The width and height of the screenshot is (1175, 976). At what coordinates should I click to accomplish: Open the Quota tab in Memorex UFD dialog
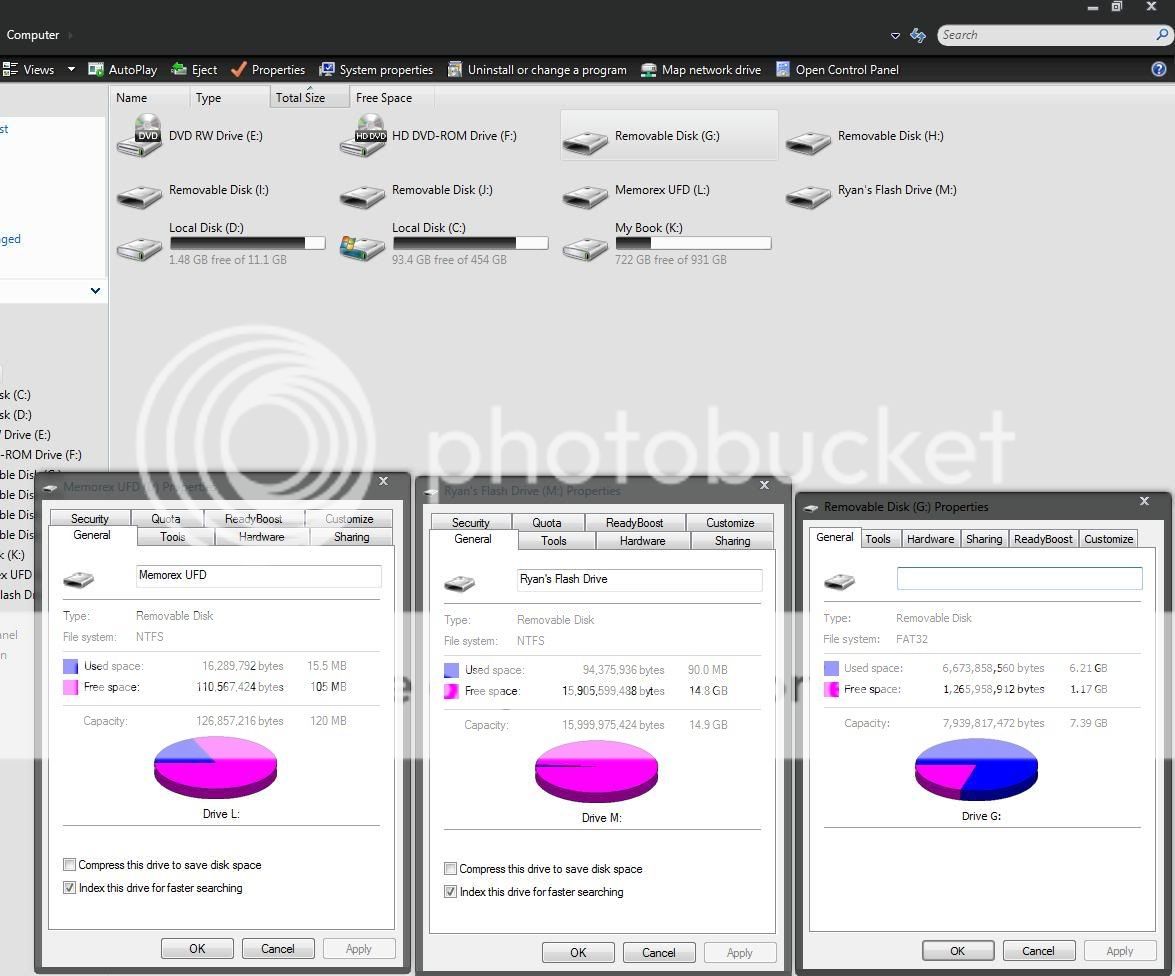point(166,518)
